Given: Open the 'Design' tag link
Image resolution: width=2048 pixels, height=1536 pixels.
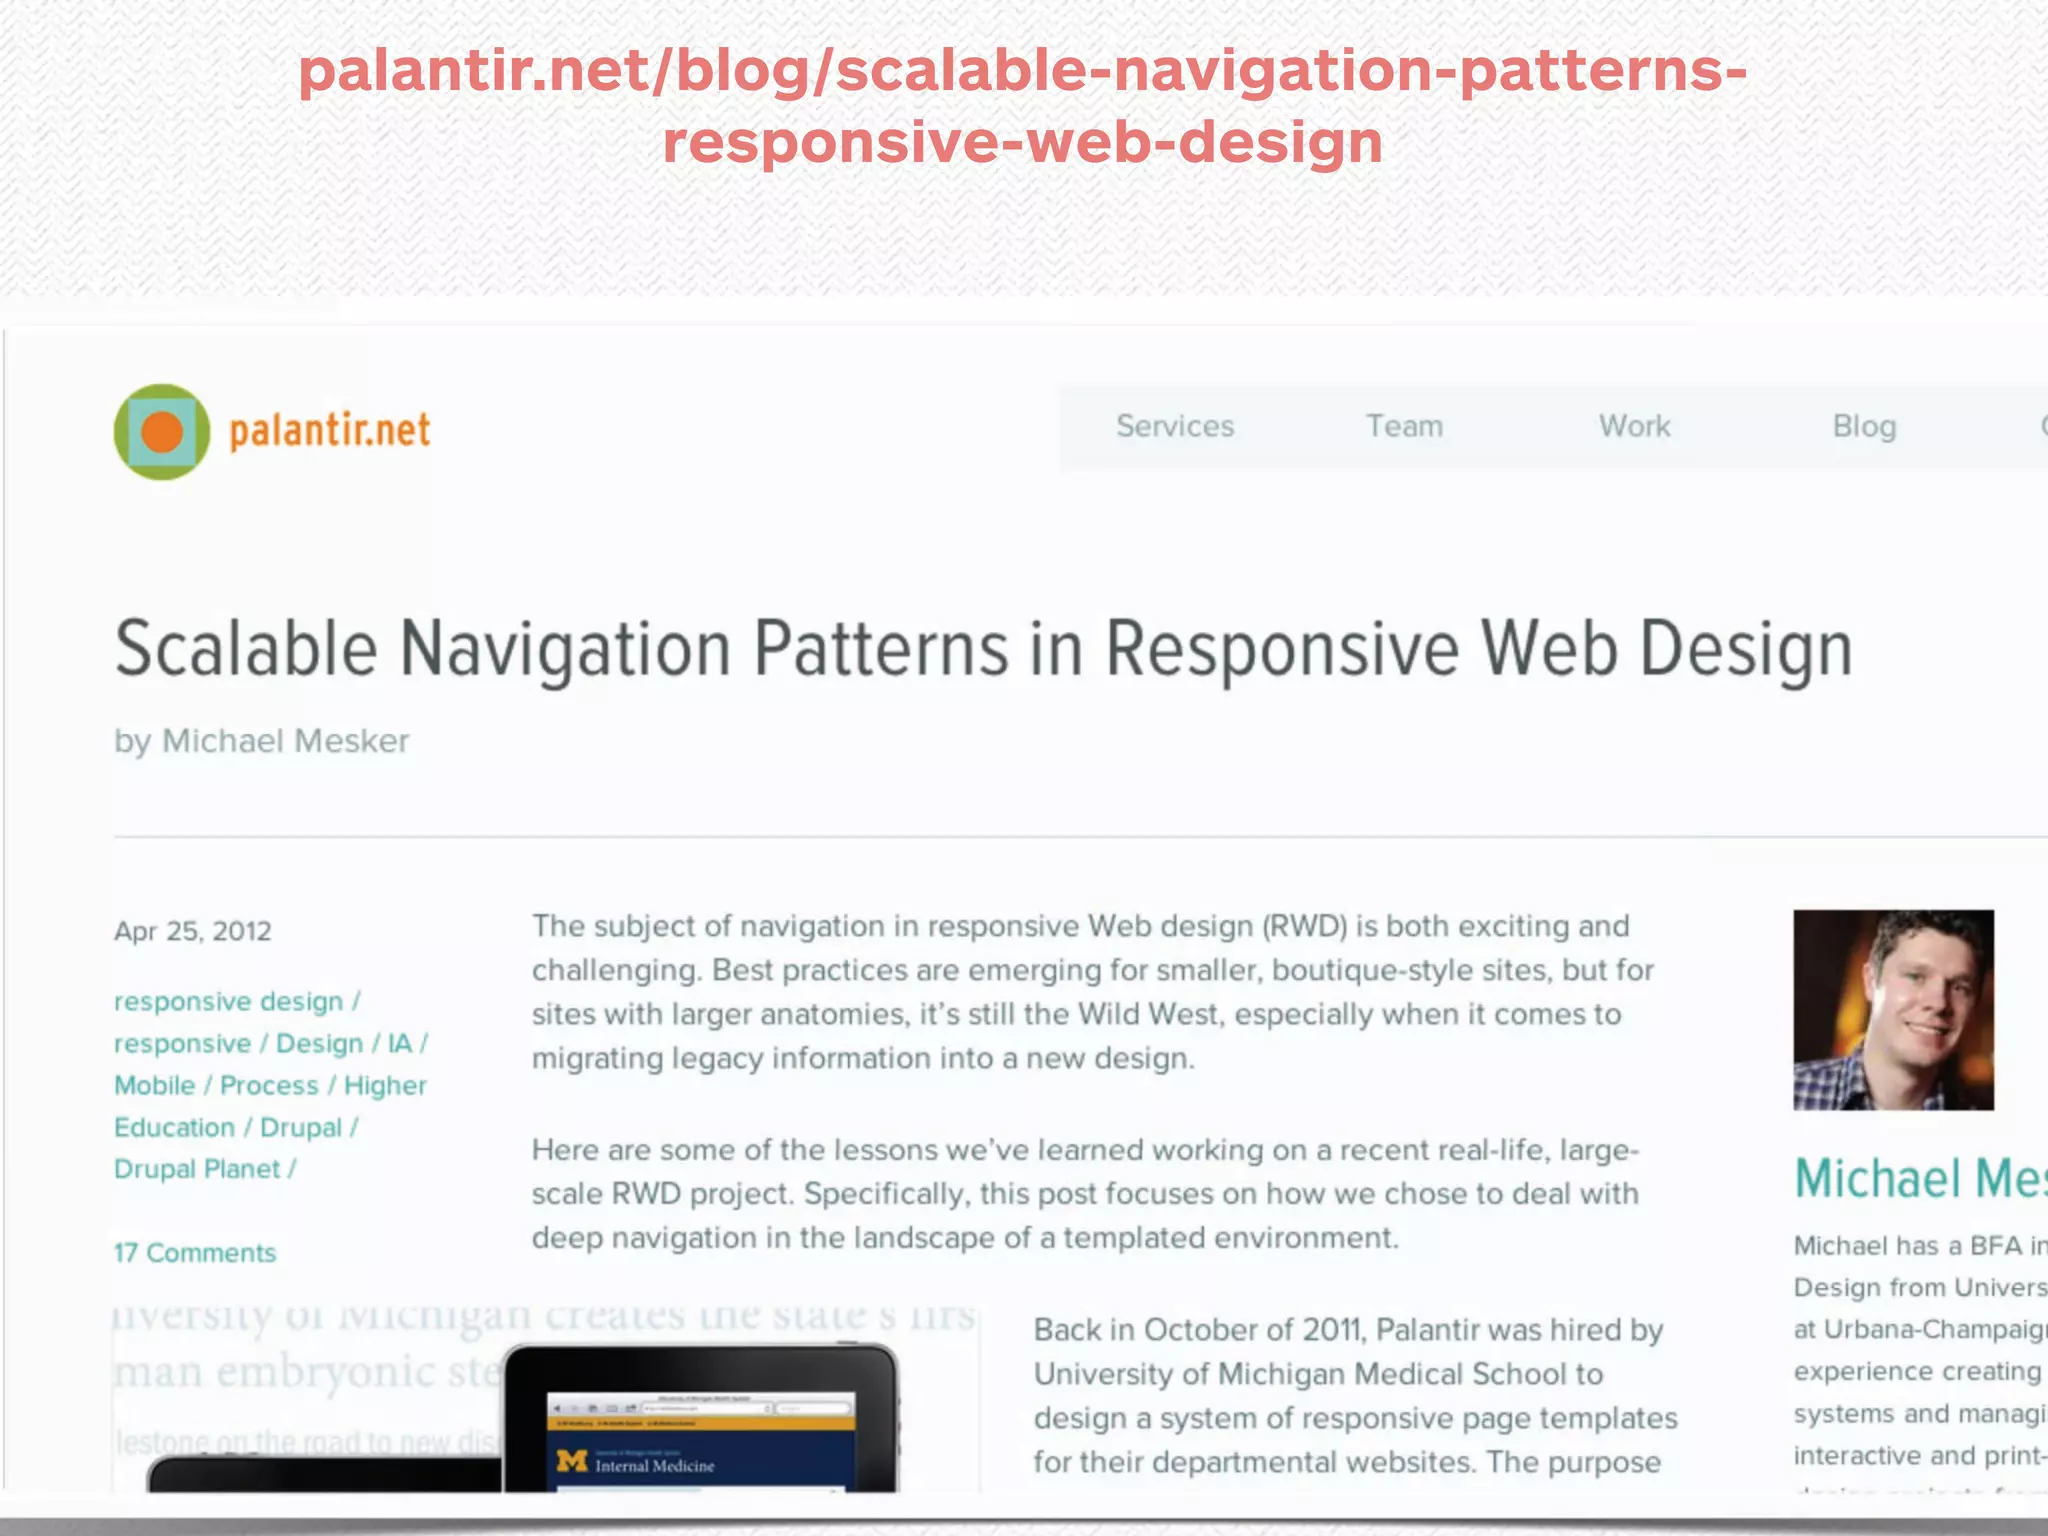Looking at the screenshot, I should click(320, 1044).
